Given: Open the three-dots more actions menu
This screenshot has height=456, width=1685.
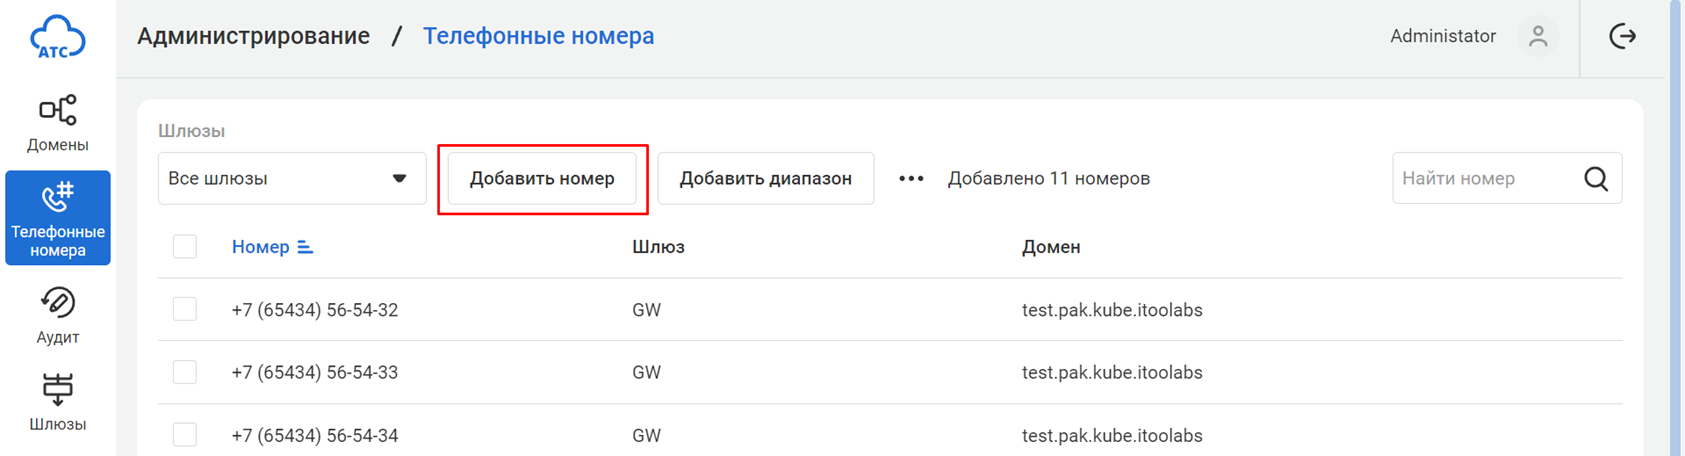Looking at the screenshot, I should 910,179.
